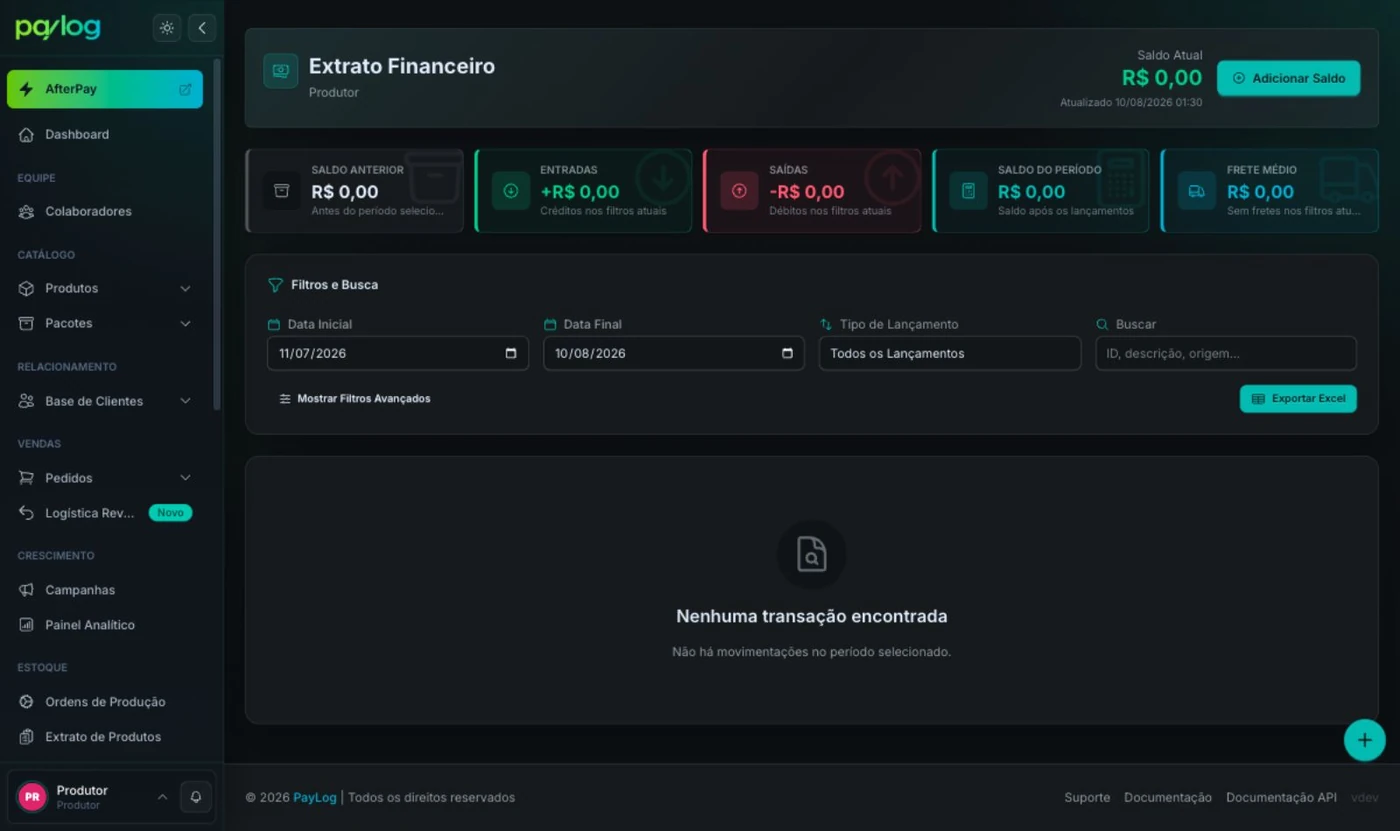The width and height of the screenshot is (1400, 831).
Task: Click the sidebar vertical scrollbar
Action: [217, 235]
